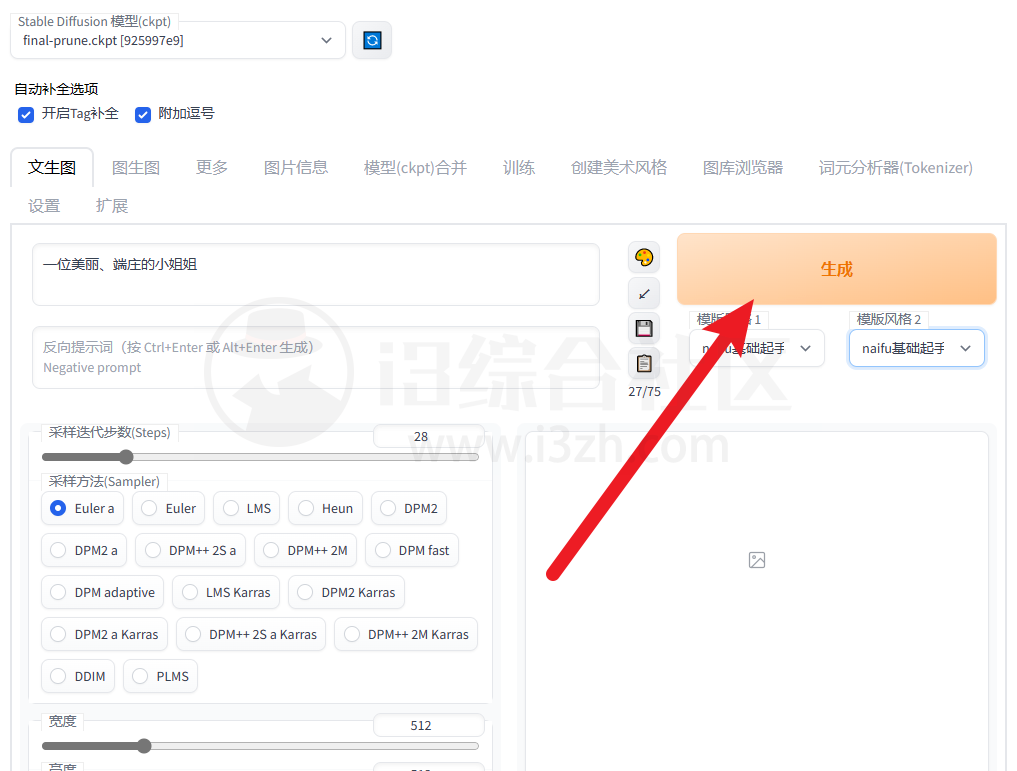Screen dimensions: 1017x771
Task: Select the DPM++ 2M sampler
Action: [x=305, y=551]
